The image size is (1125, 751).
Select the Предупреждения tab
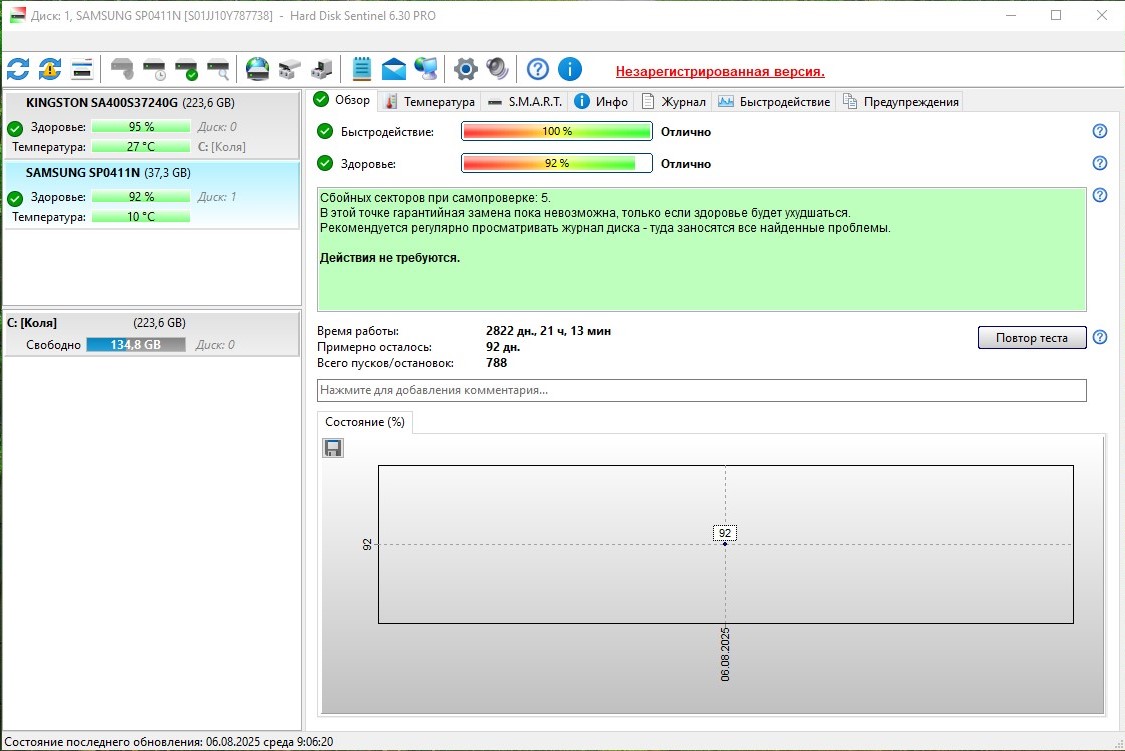[x=902, y=101]
